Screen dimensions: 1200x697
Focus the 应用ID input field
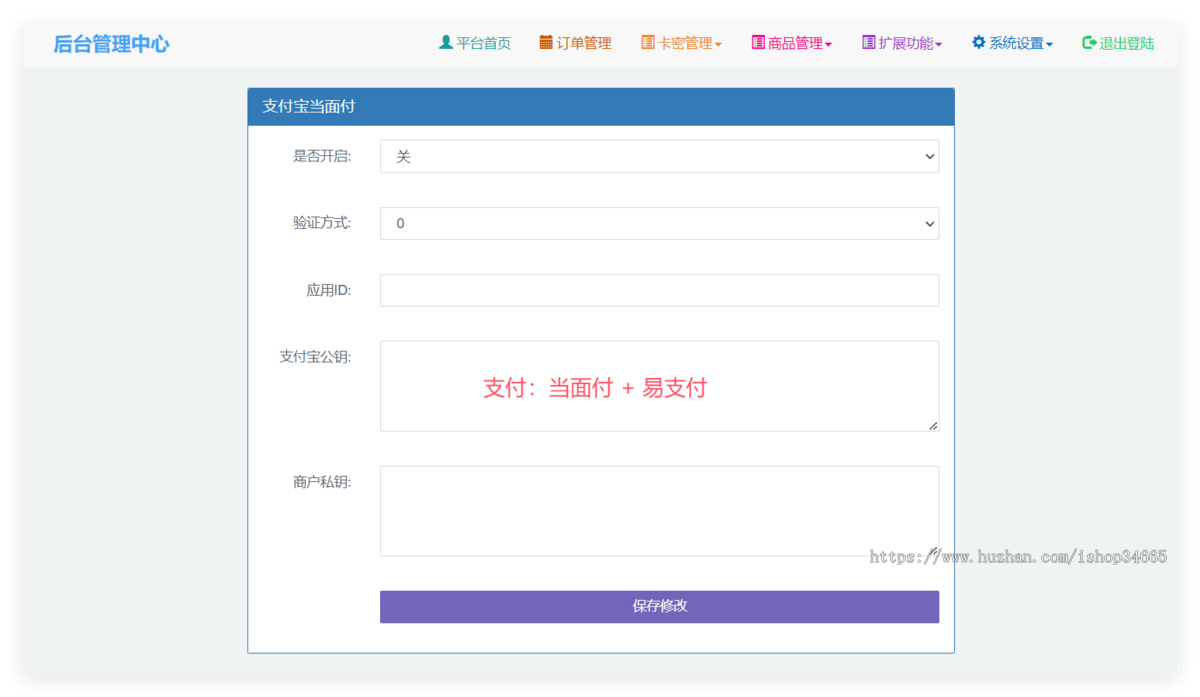[659, 290]
